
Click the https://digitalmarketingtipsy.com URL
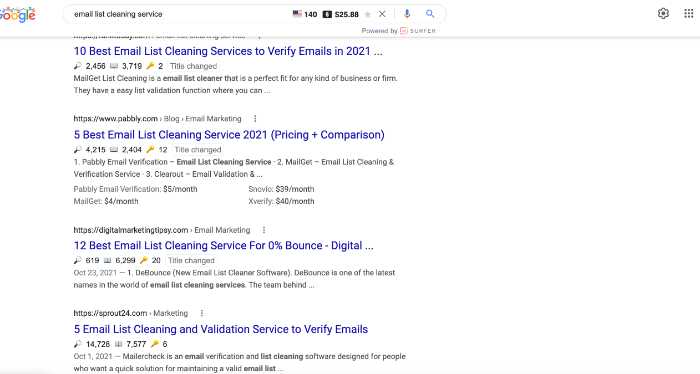click(x=131, y=230)
